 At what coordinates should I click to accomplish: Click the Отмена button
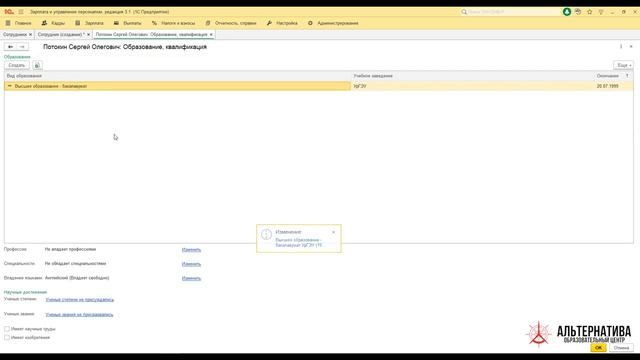coord(621,348)
